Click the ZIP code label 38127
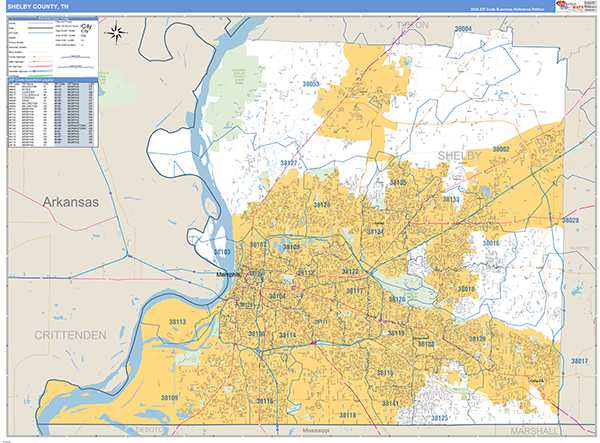 pos(289,163)
